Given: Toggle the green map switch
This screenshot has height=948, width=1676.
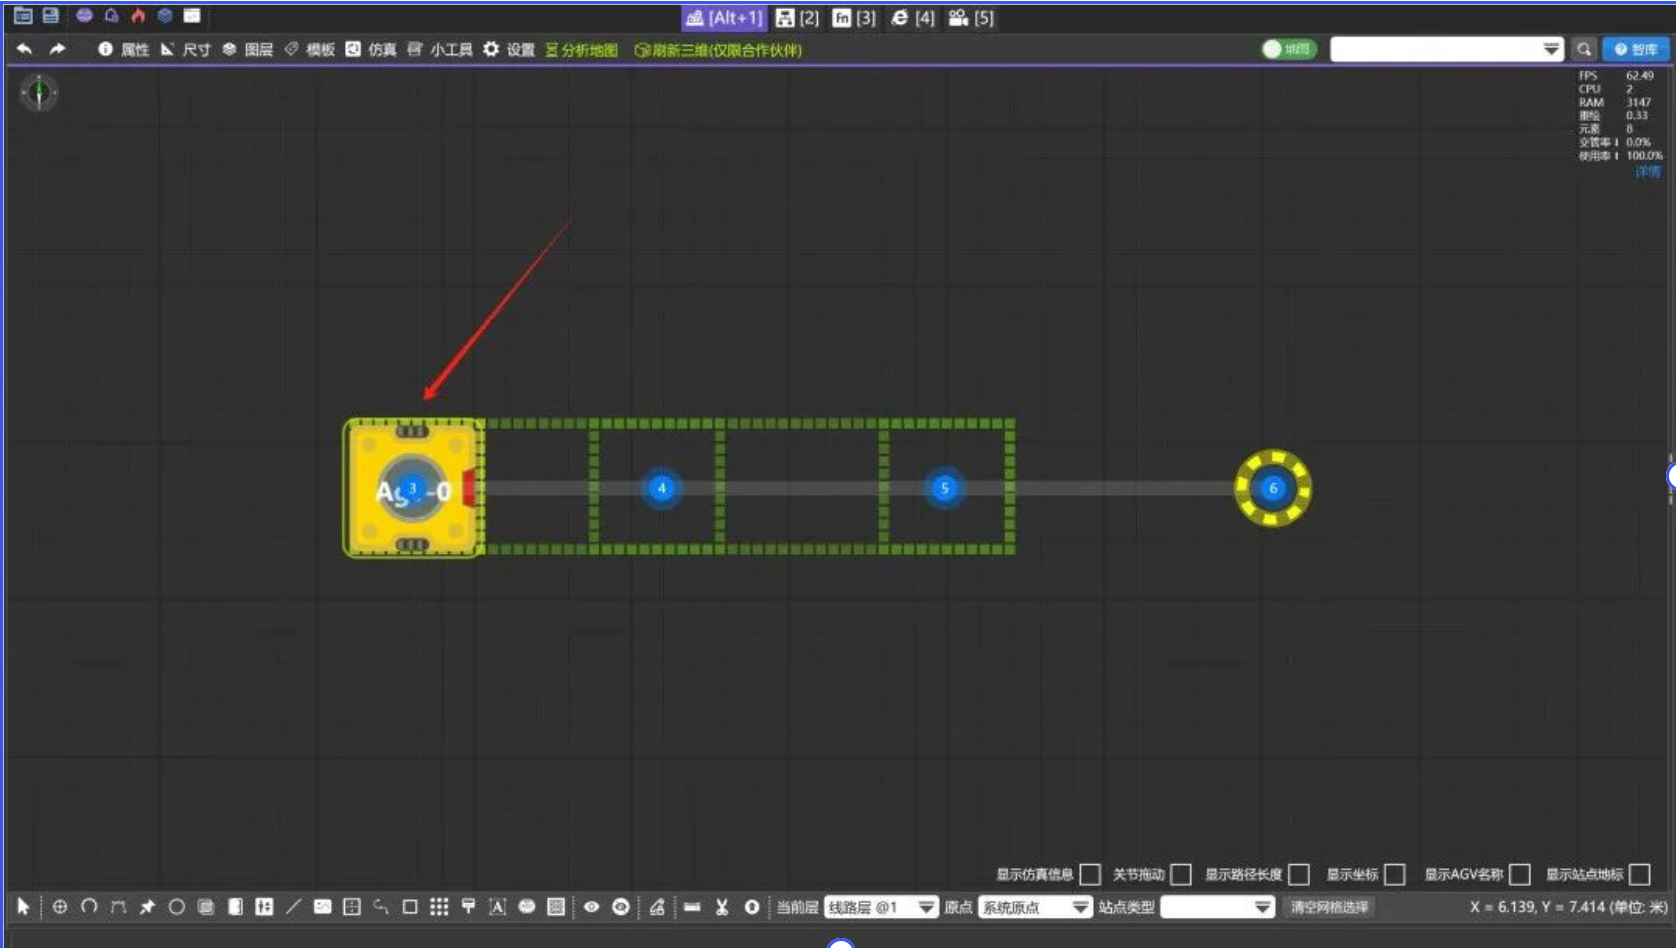Looking at the screenshot, I should point(1289,49).
